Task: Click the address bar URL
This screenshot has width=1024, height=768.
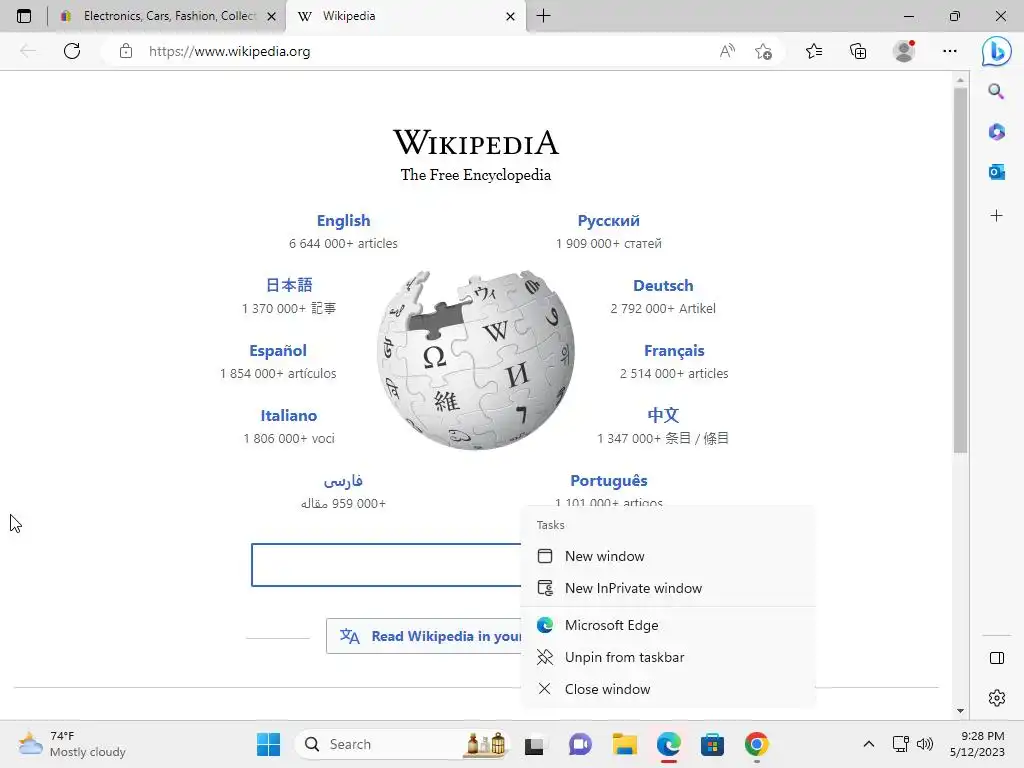Action: 229,51
